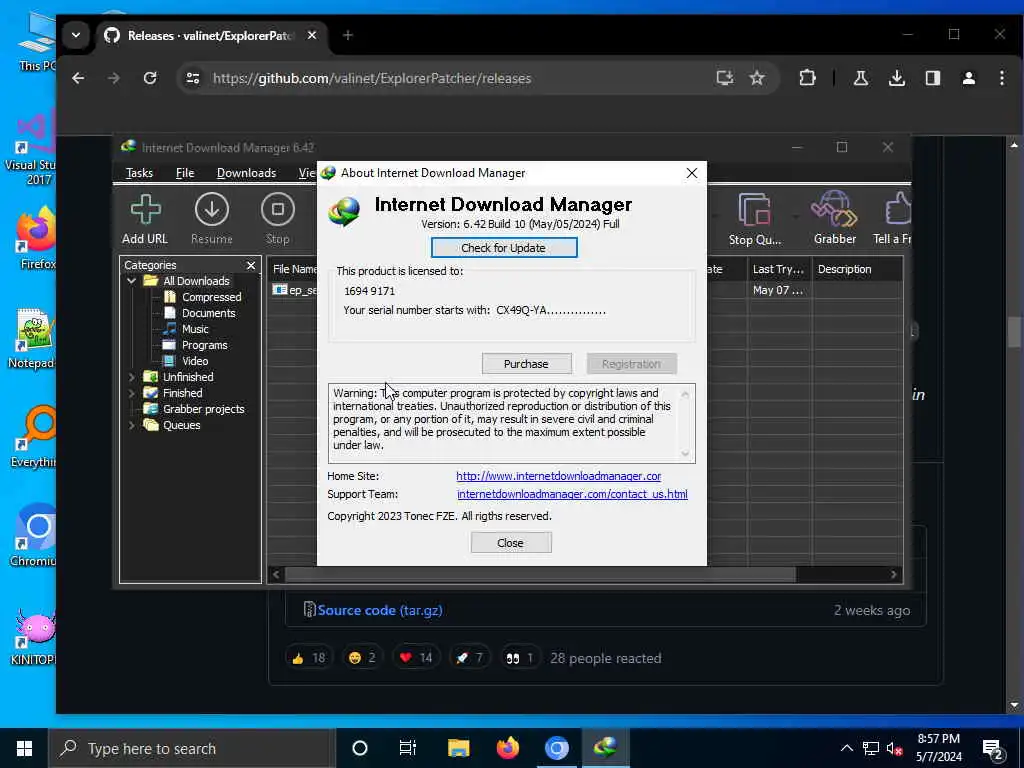Open the tab search dropdown arrow
Image resolution: width=1024 pixels, height=768 pixels.
pyautogui.click(x=76, y=35)
